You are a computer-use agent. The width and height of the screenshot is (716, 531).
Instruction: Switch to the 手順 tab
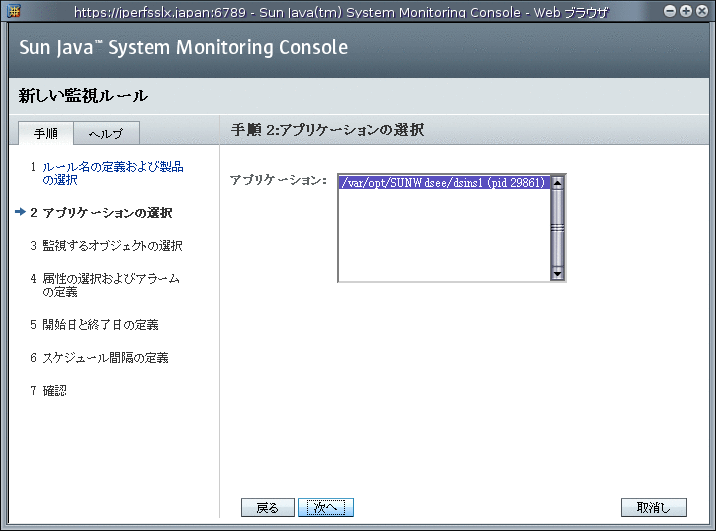coord(46,133)
